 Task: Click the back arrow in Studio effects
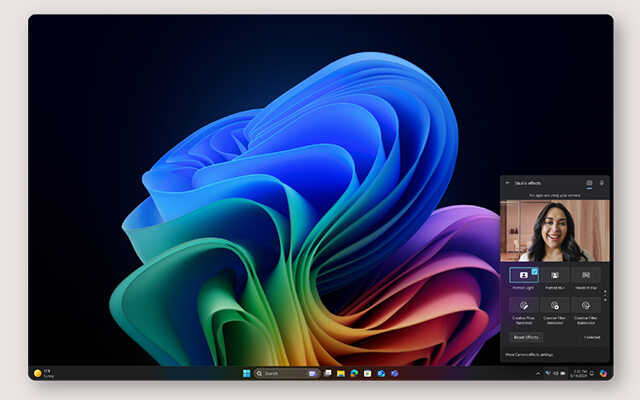click(x=507, y=183)
